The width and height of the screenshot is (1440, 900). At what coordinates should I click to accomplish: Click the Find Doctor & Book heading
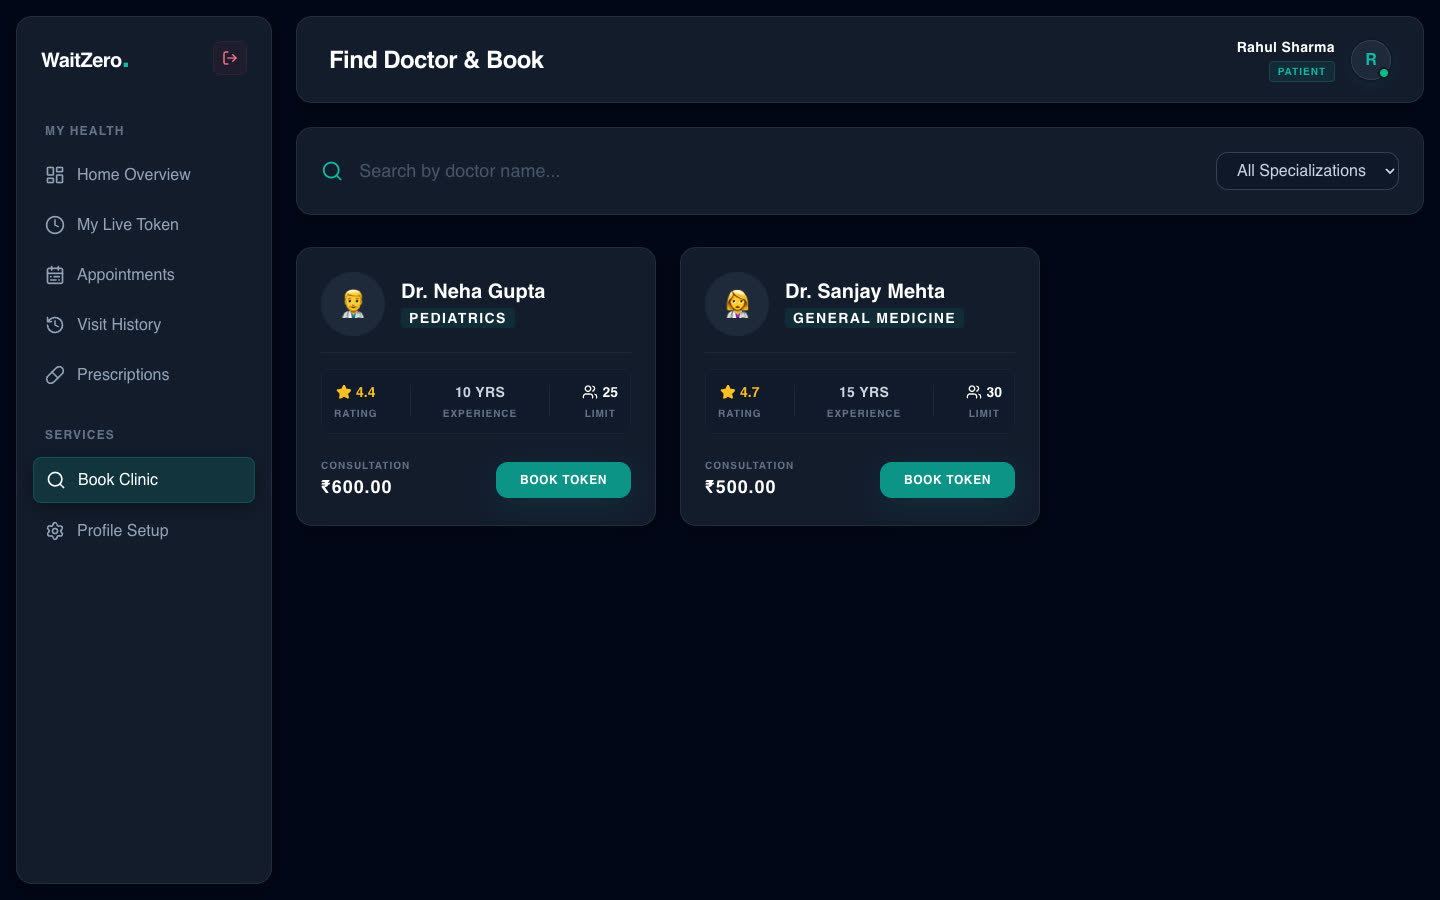(x=436, y=60)
